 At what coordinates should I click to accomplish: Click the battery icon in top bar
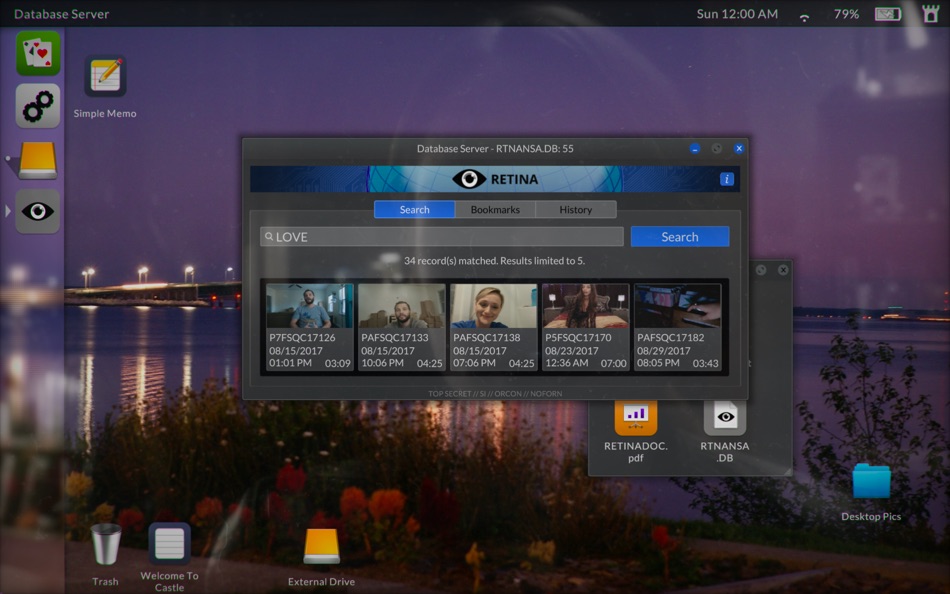pos(888,14)
